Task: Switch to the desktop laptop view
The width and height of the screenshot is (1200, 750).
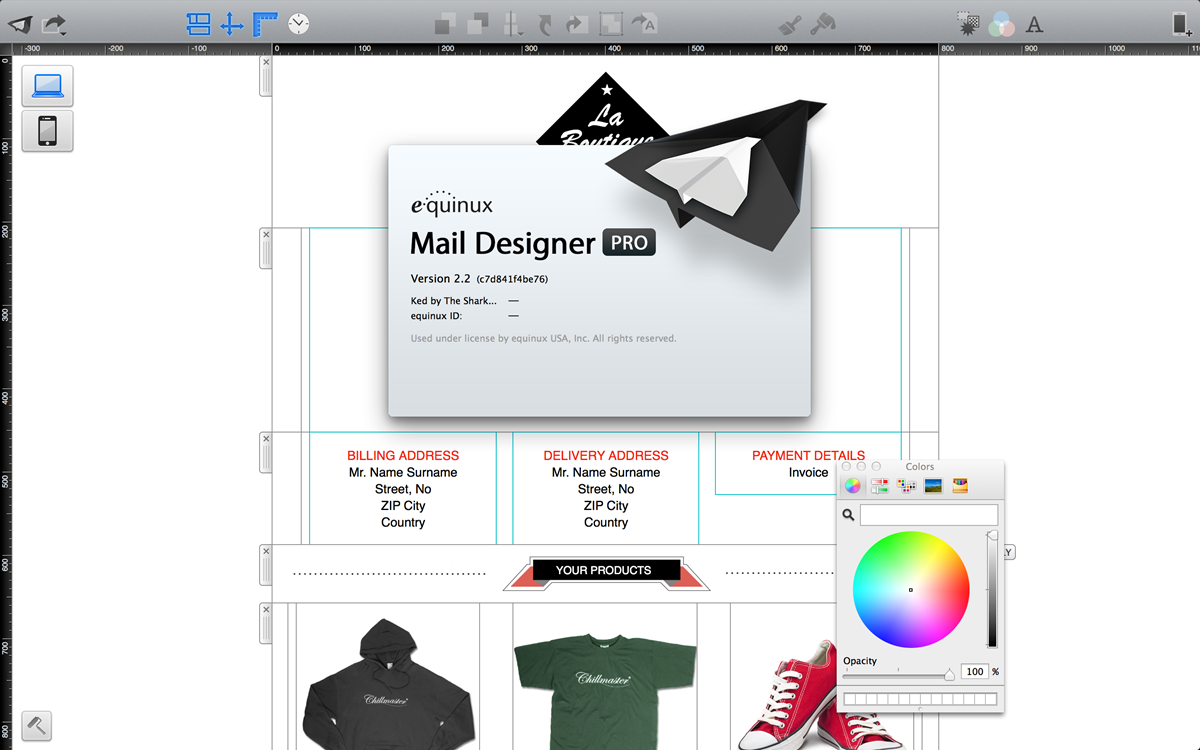Action: [47, 86]
